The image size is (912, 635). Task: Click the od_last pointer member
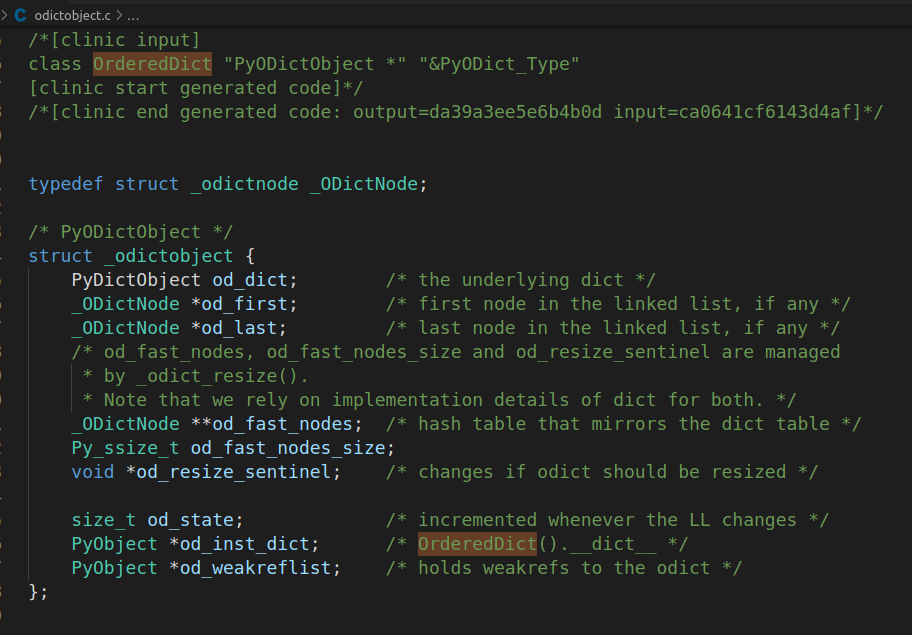pyautogui.click(x=239, y=328)
